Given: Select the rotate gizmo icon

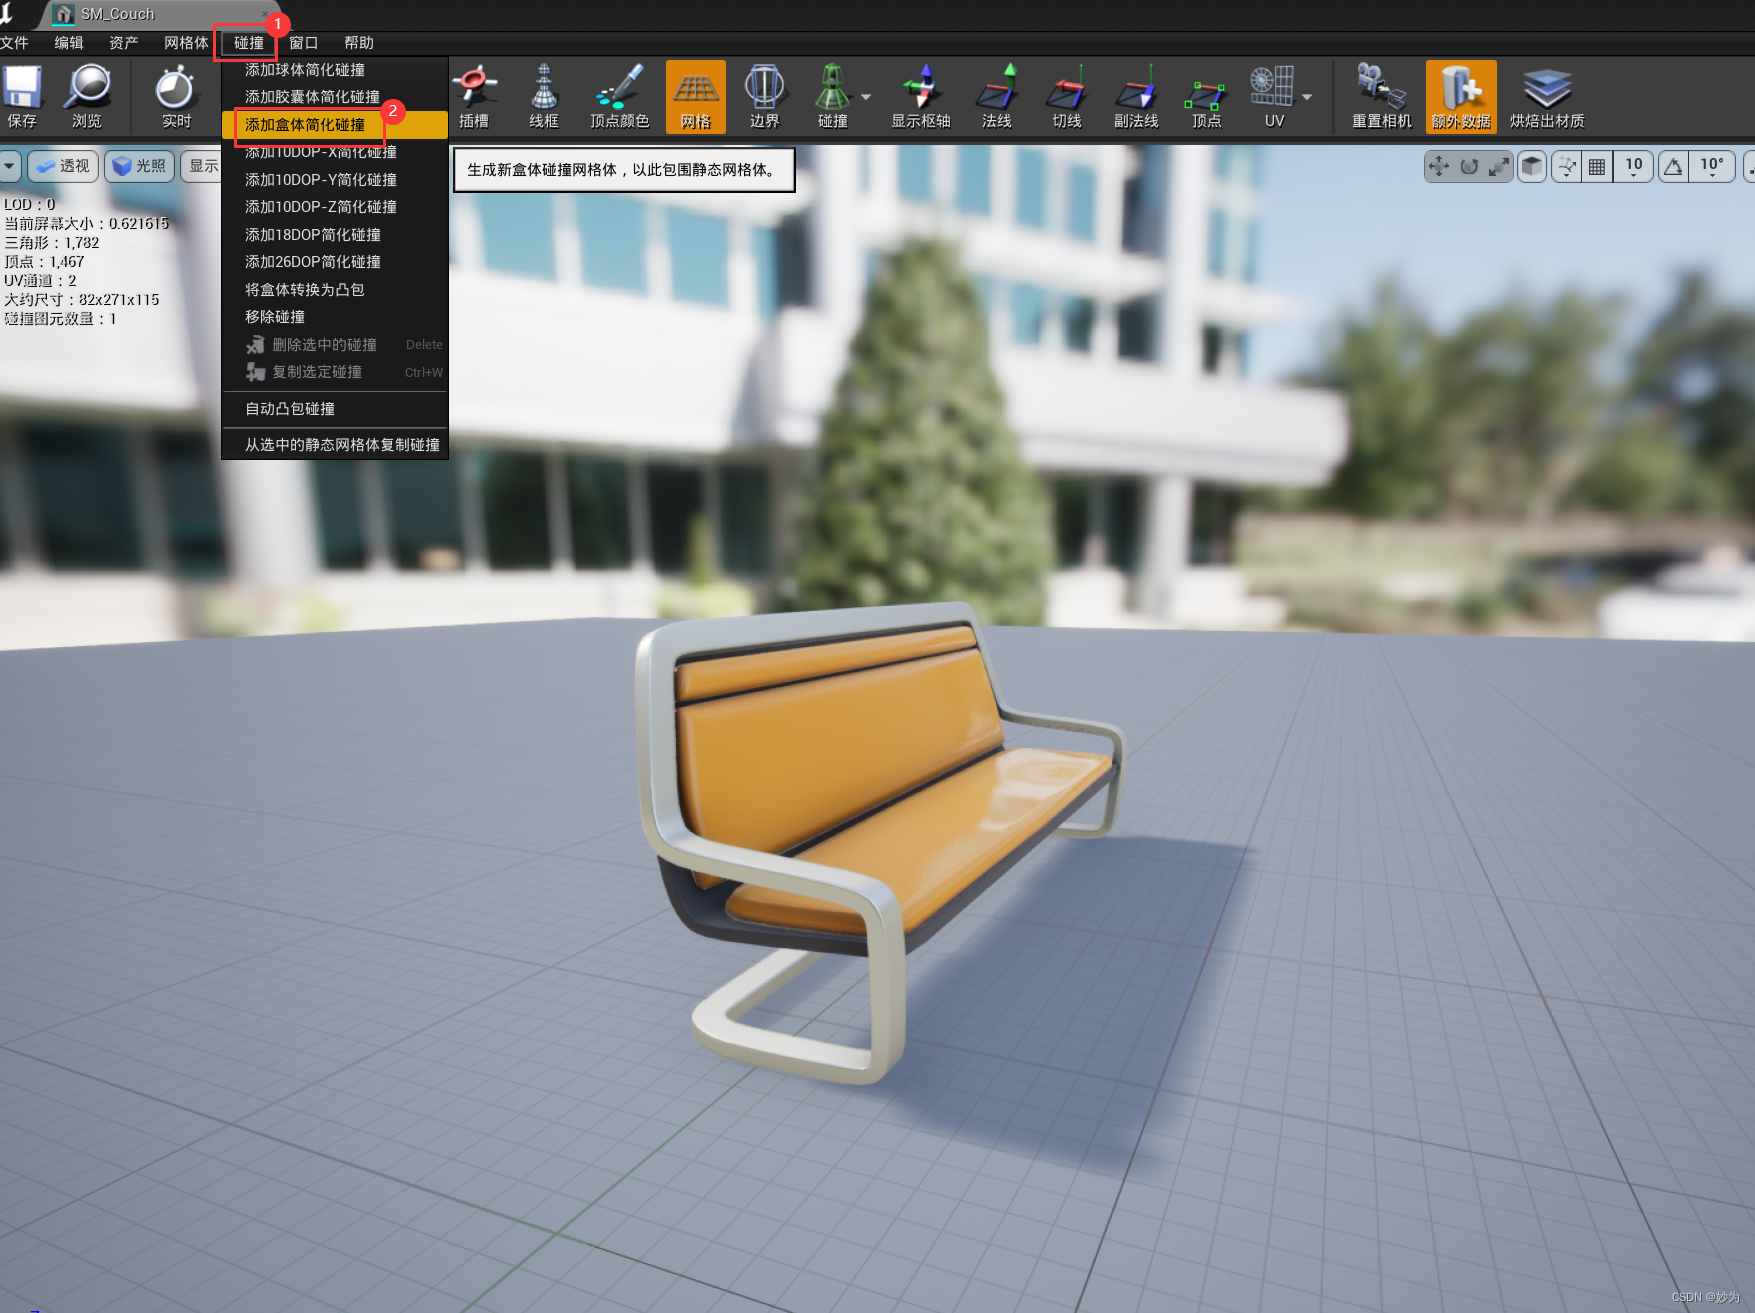Looking at the screenshot, I should pyautogui.click(x=1469, y=166).
